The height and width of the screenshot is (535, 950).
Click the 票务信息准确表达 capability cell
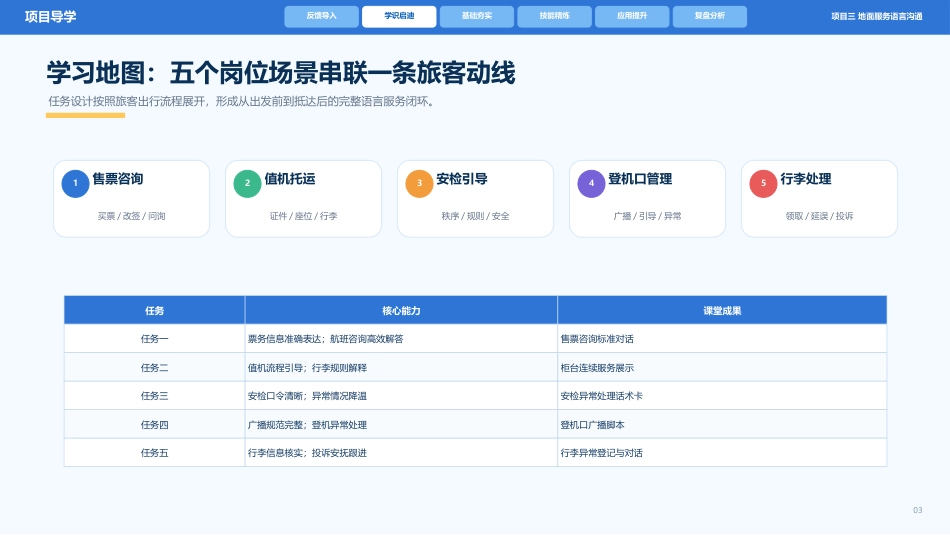click(401, 339)
